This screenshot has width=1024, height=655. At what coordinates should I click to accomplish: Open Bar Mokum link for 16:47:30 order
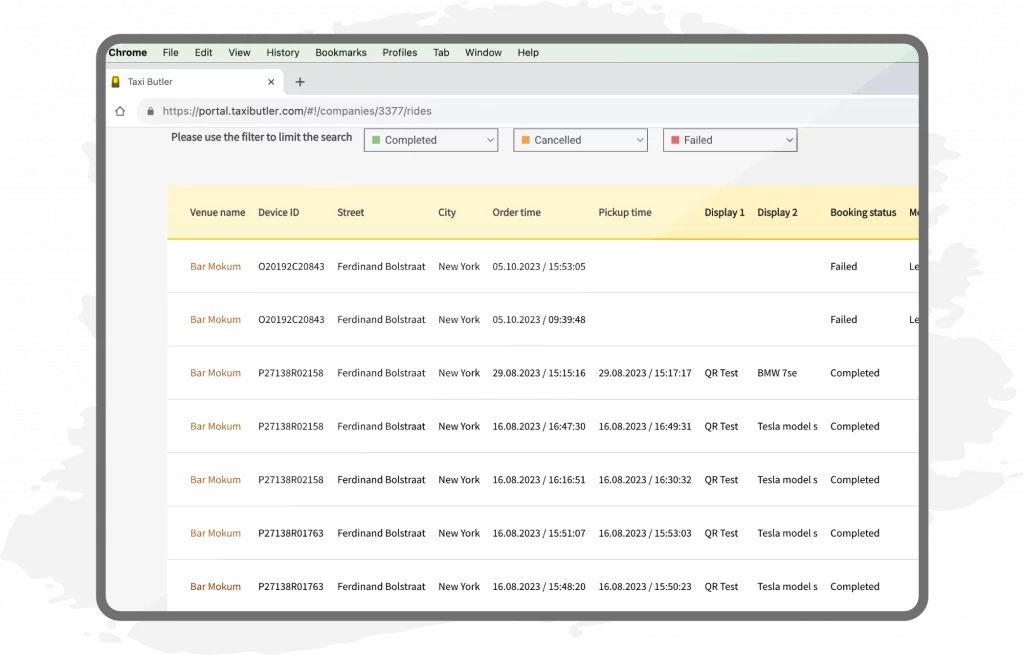216,426
